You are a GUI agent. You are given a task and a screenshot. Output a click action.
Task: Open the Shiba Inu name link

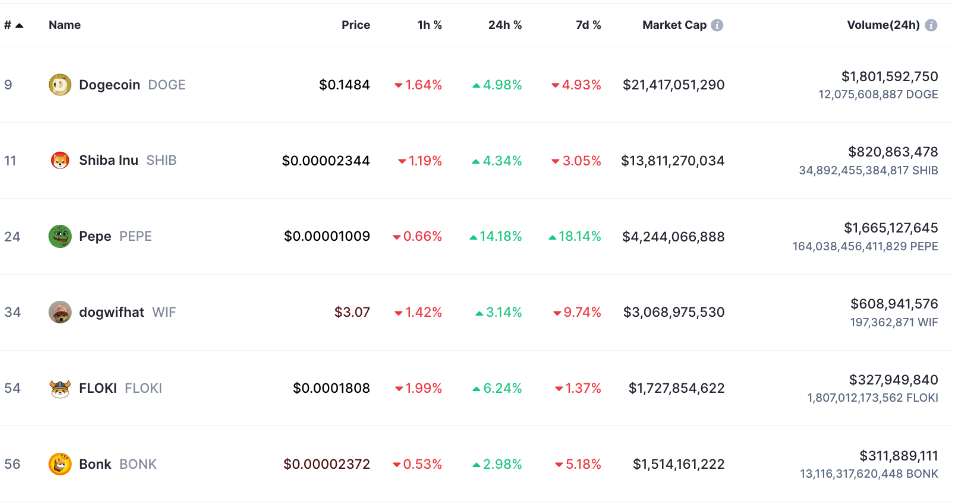point(109,160)
